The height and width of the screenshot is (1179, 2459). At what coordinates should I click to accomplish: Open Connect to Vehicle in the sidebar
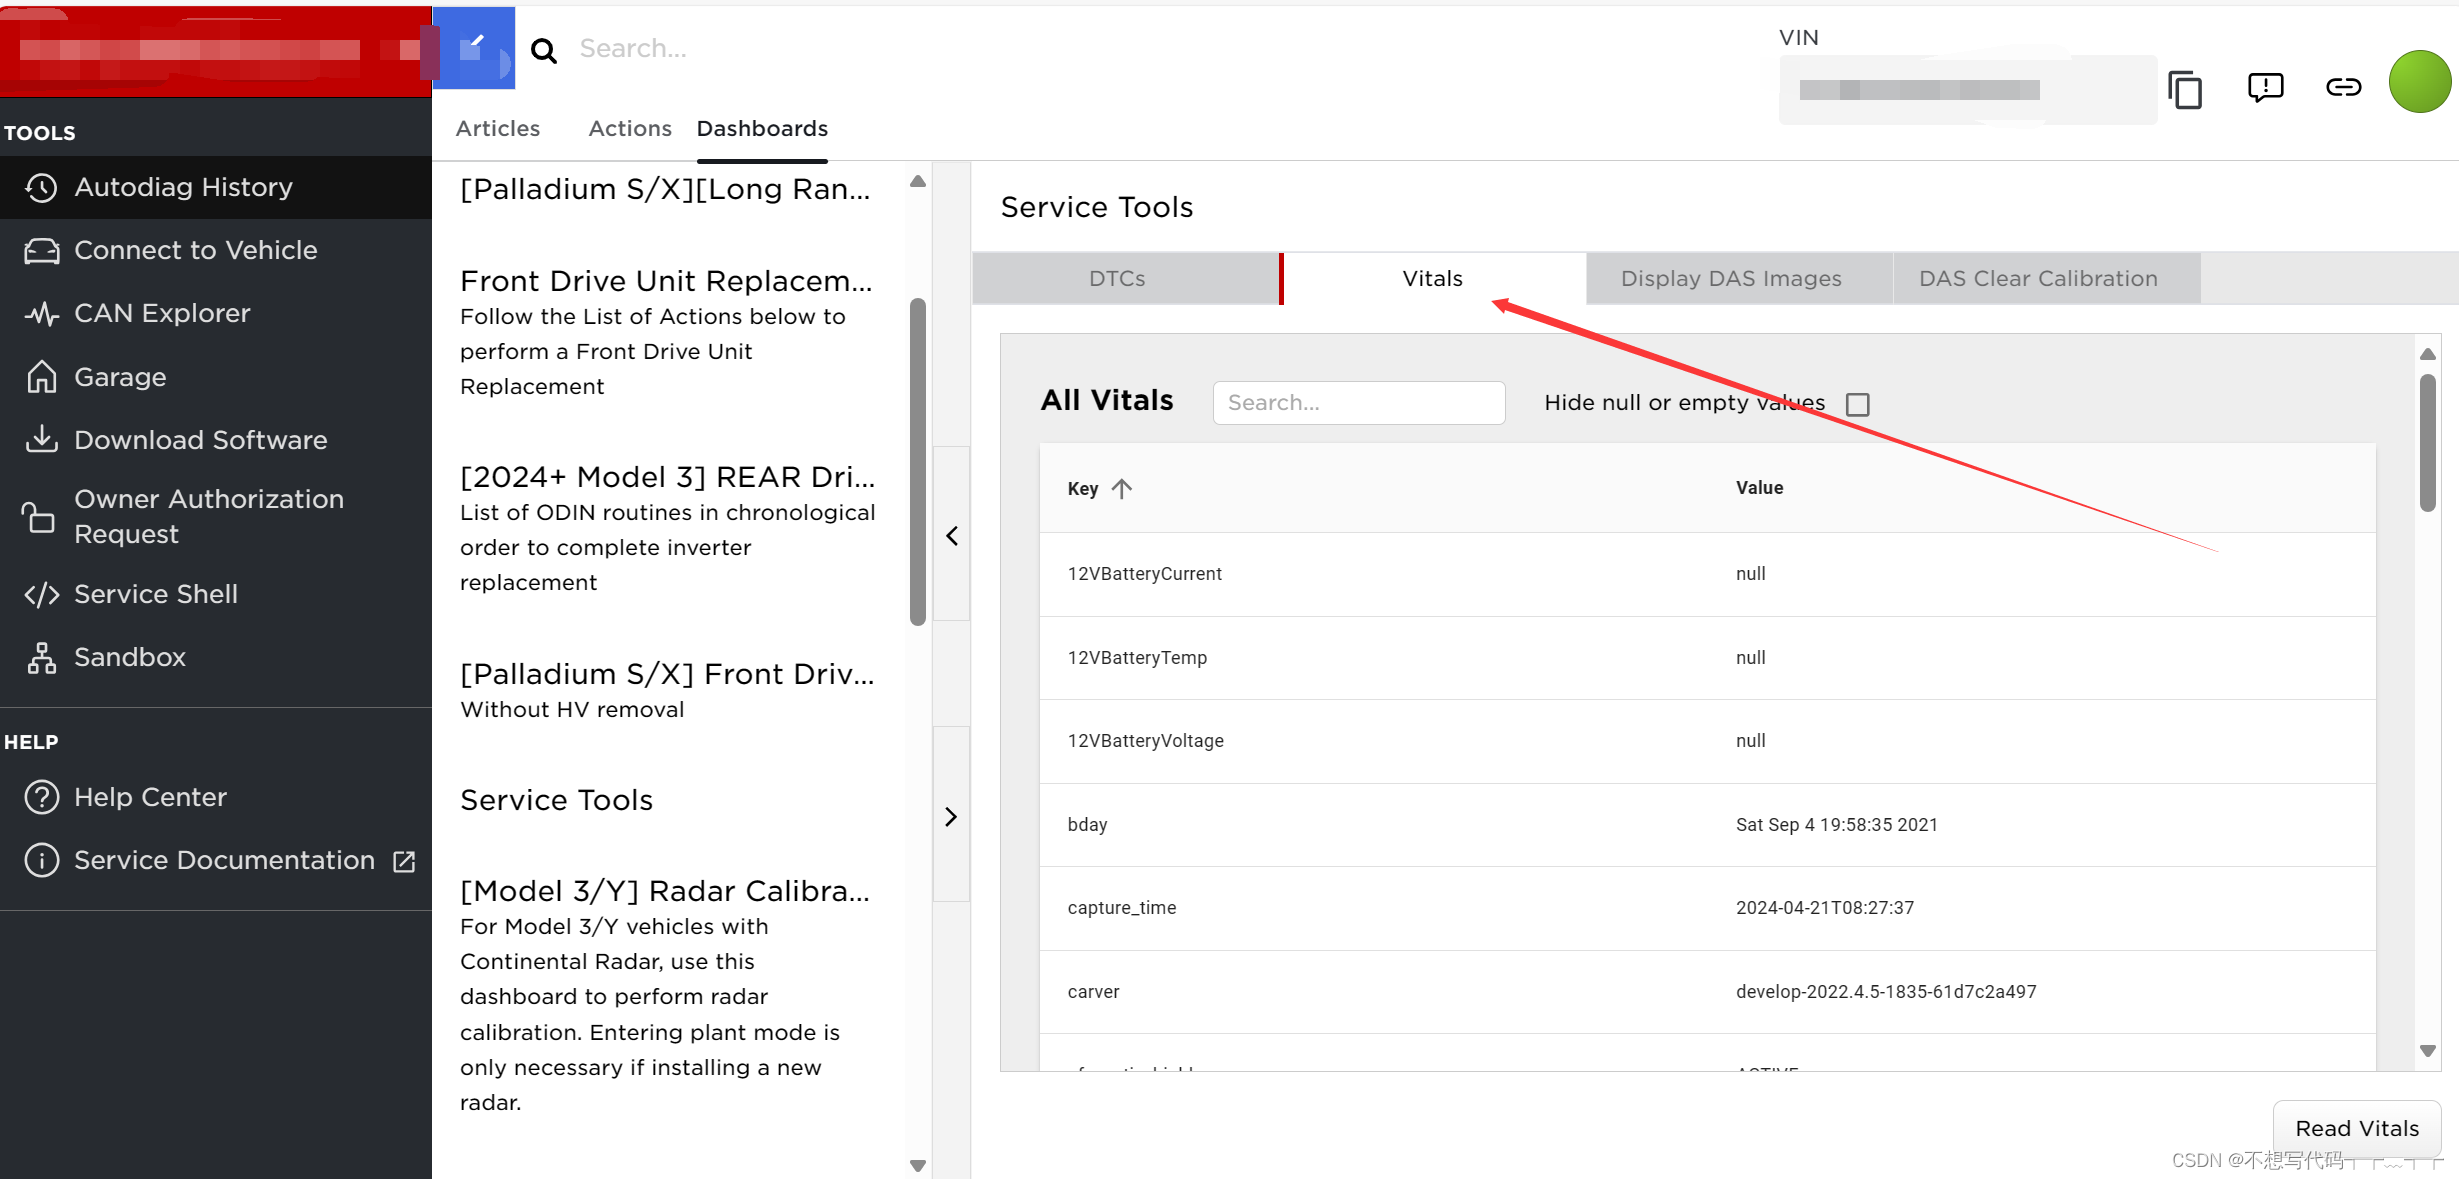click(195, 250)
